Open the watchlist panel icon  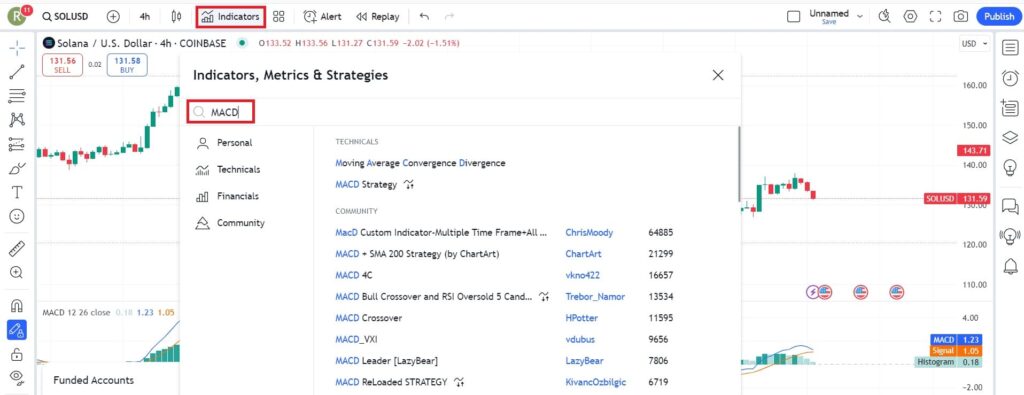pyautogui.click(x=1010, y=47)
